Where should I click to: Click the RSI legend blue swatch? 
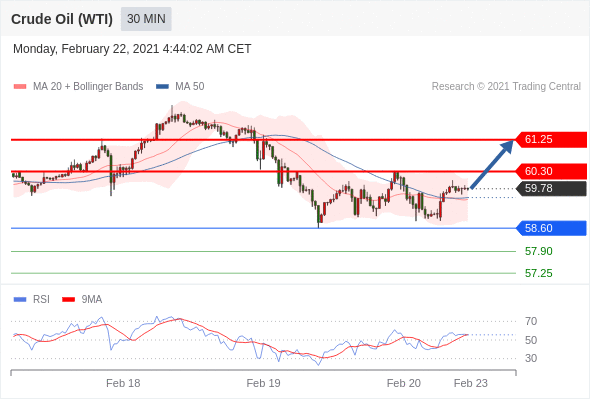(x=20, y=300)
